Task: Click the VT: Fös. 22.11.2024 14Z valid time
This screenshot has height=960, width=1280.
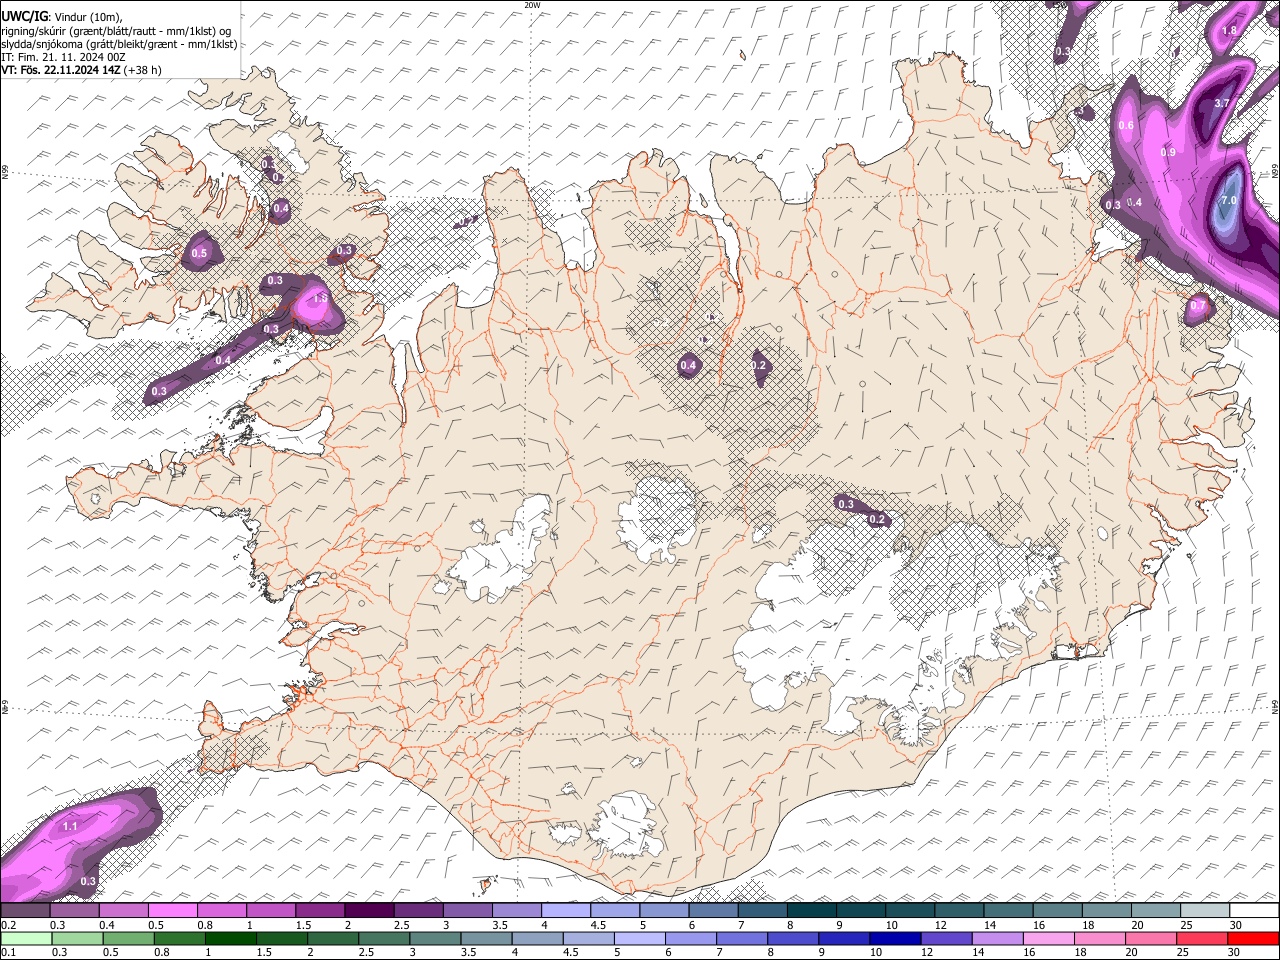Action: click(81, 70)
